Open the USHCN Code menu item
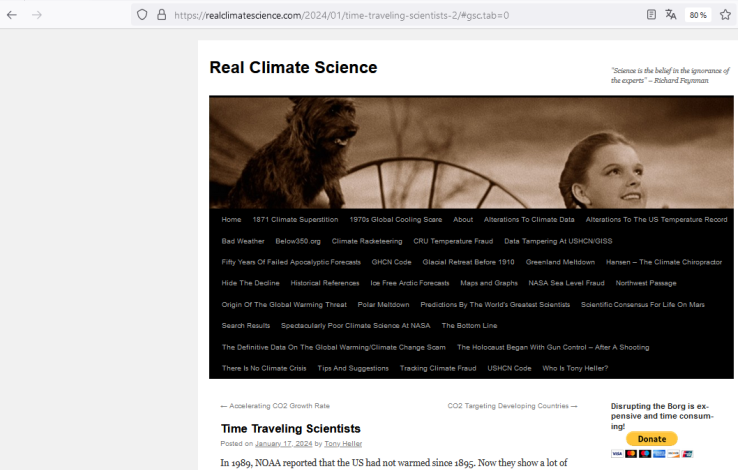 pos(509,368)
